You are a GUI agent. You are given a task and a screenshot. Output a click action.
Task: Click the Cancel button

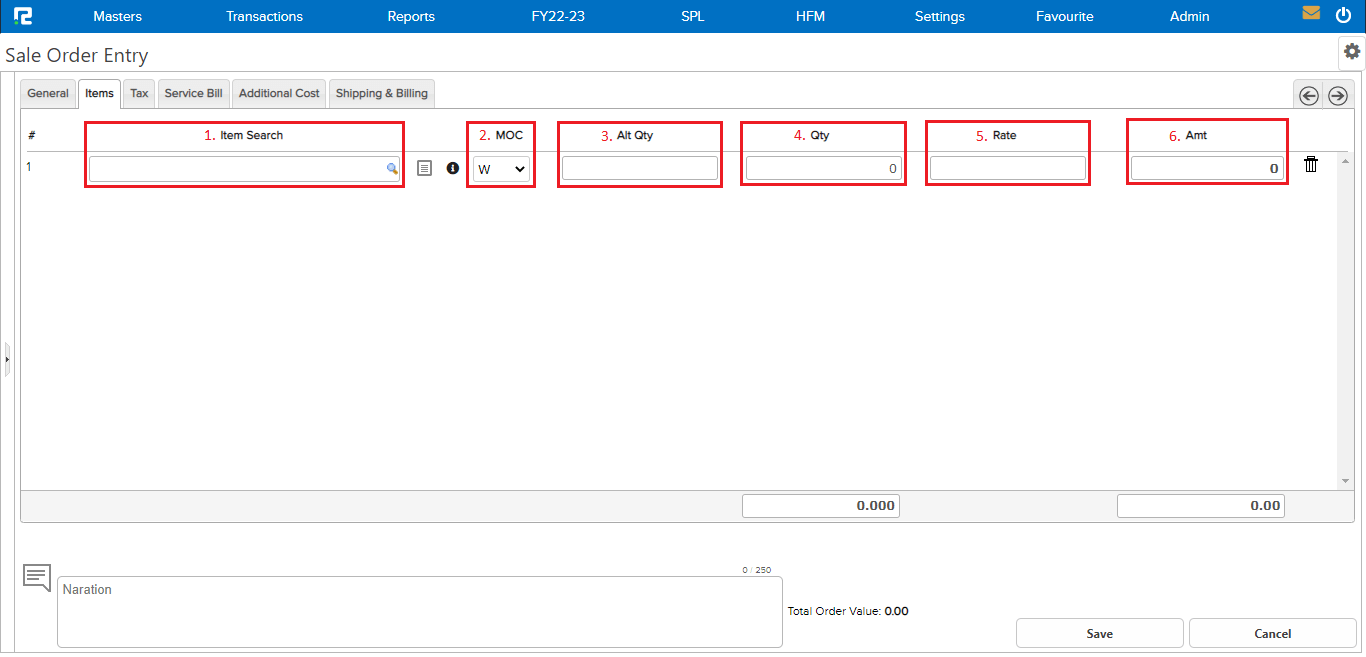click(1272, 633)
